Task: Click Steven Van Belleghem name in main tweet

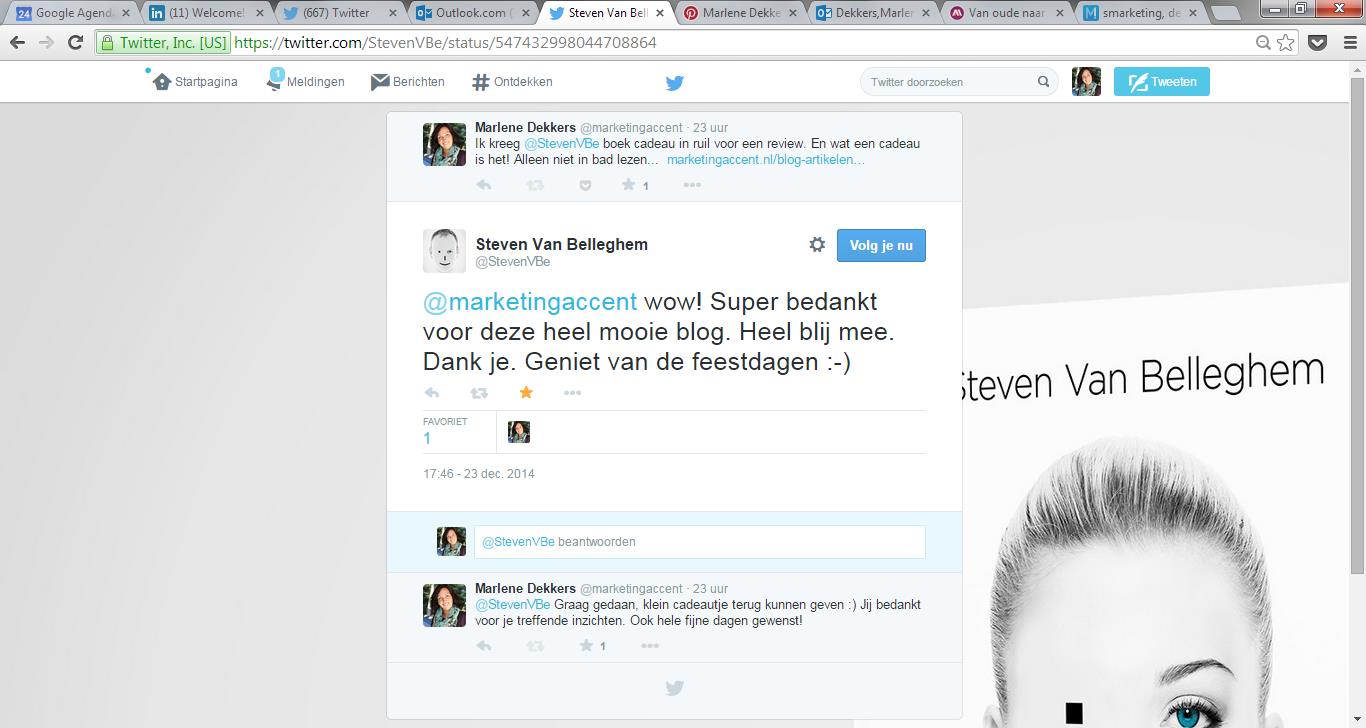Action: point(562,244)
